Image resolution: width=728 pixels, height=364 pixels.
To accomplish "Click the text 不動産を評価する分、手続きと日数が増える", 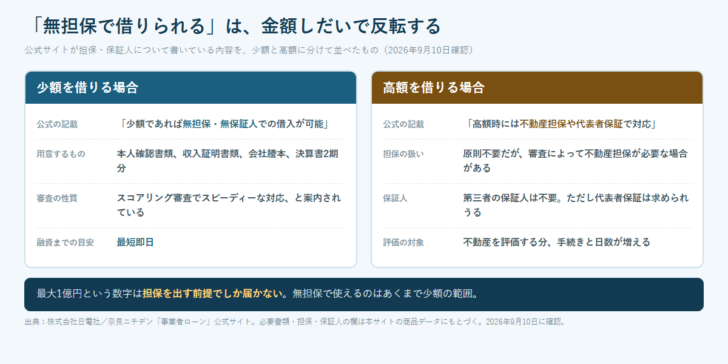I will click(557, 242).
